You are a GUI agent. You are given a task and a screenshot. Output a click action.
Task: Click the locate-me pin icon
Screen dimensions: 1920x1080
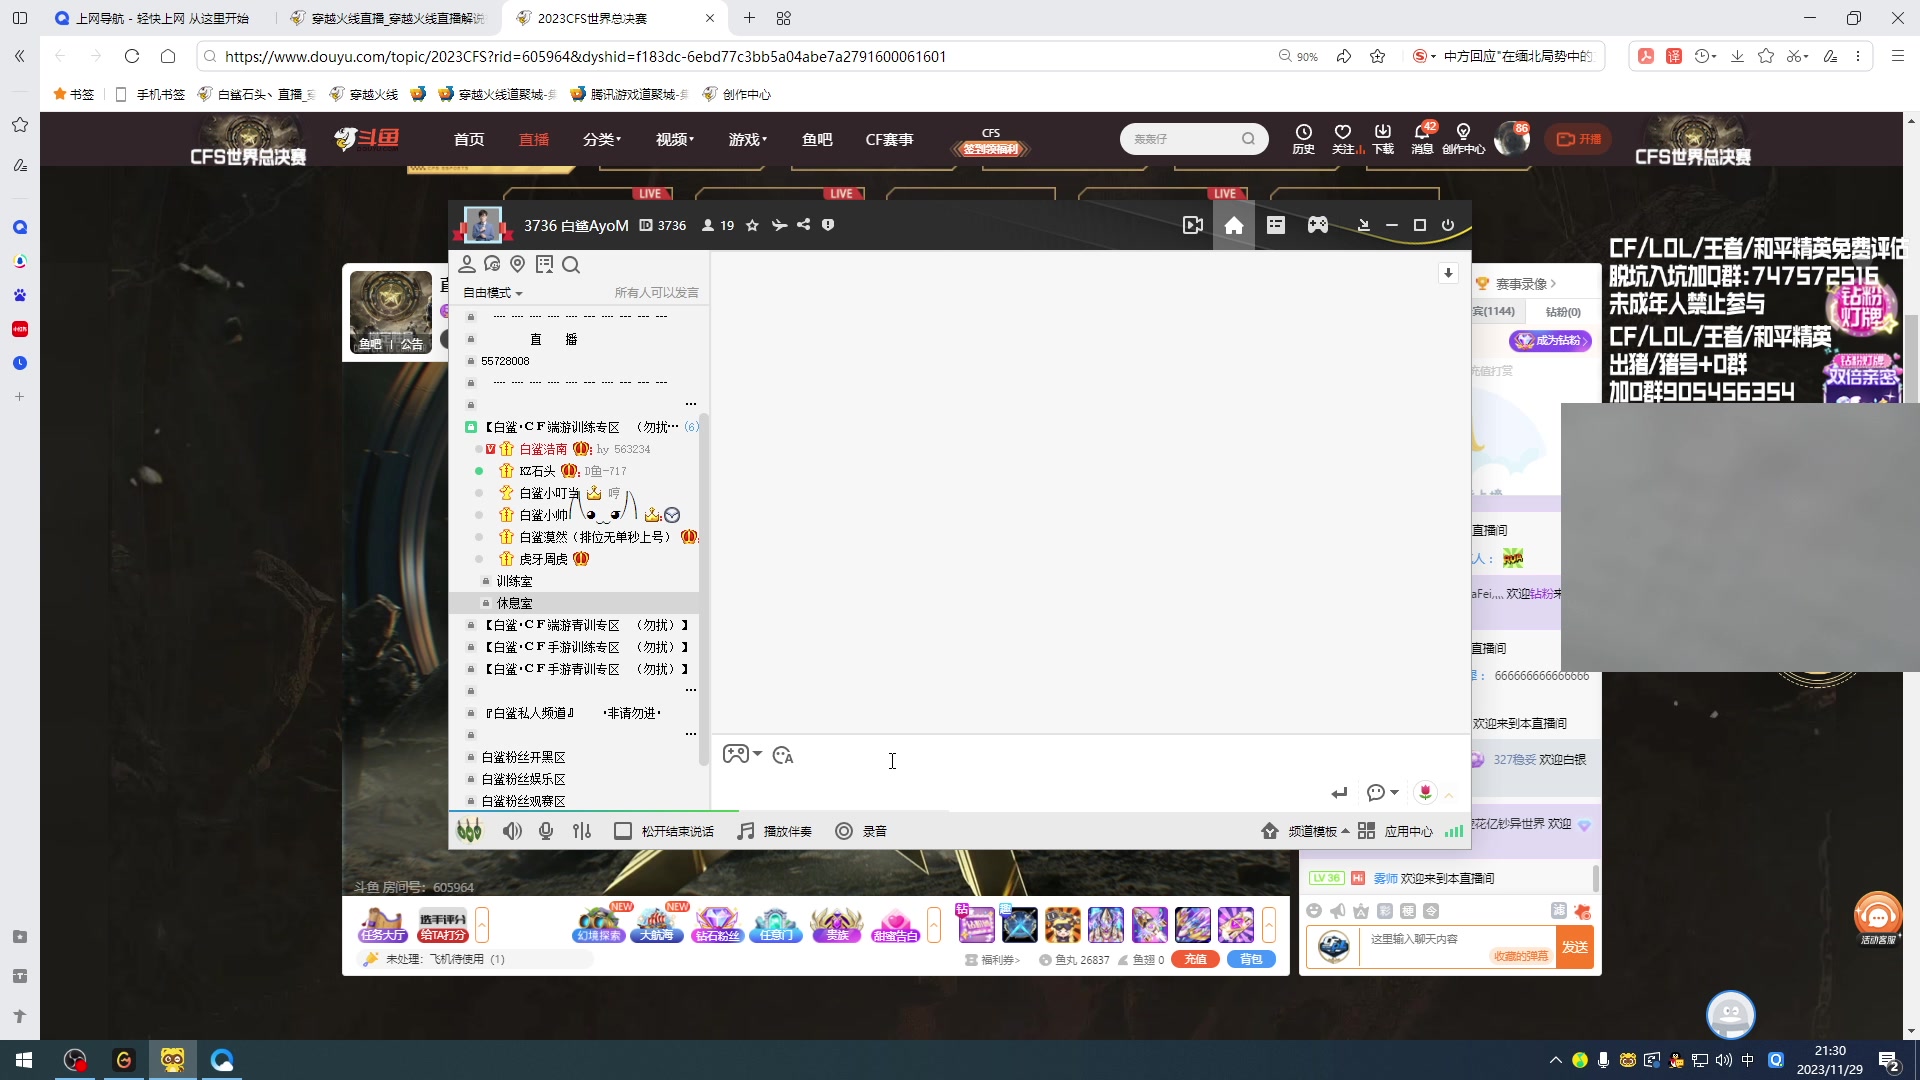[x=518, y=264]
